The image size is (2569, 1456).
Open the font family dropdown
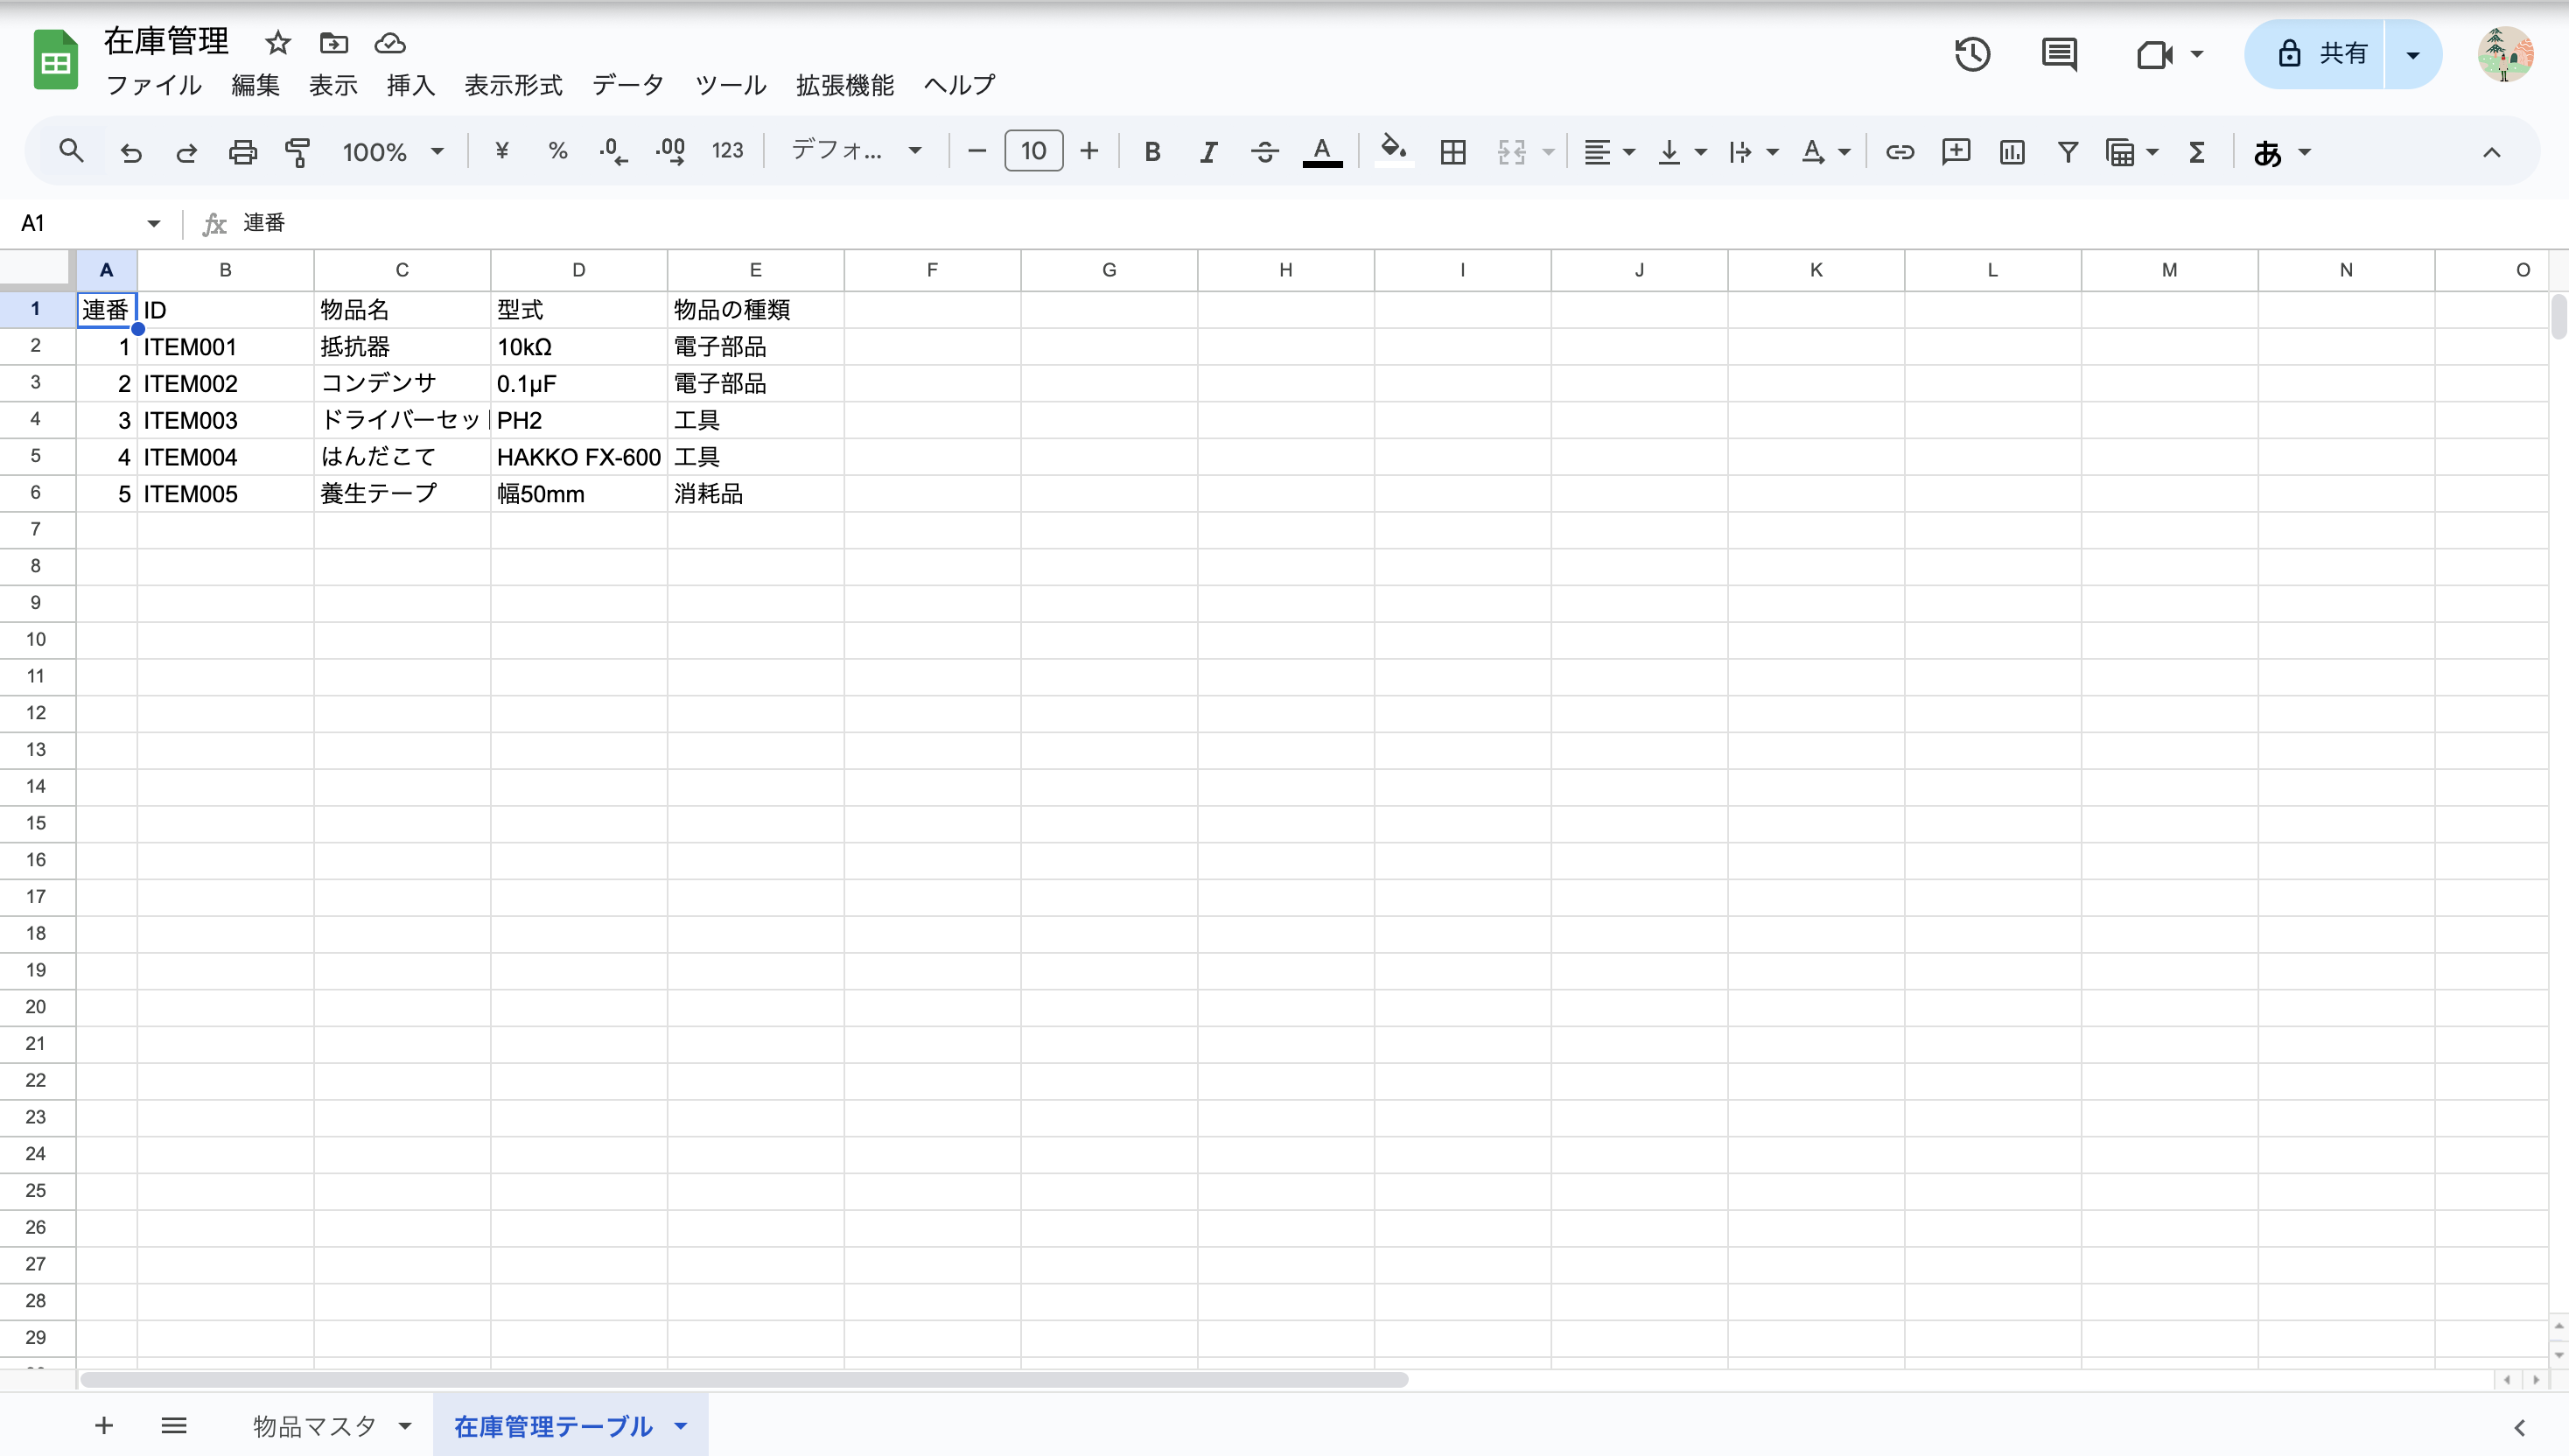[x=855, y=152]
